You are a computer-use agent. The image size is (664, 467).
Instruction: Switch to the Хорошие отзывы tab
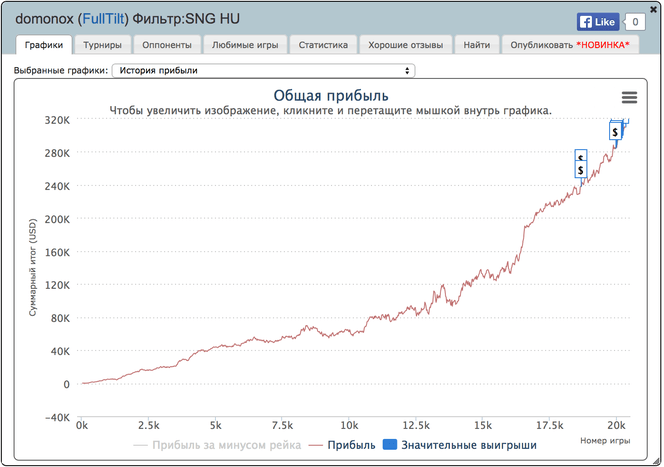click(x=406, y=45)
